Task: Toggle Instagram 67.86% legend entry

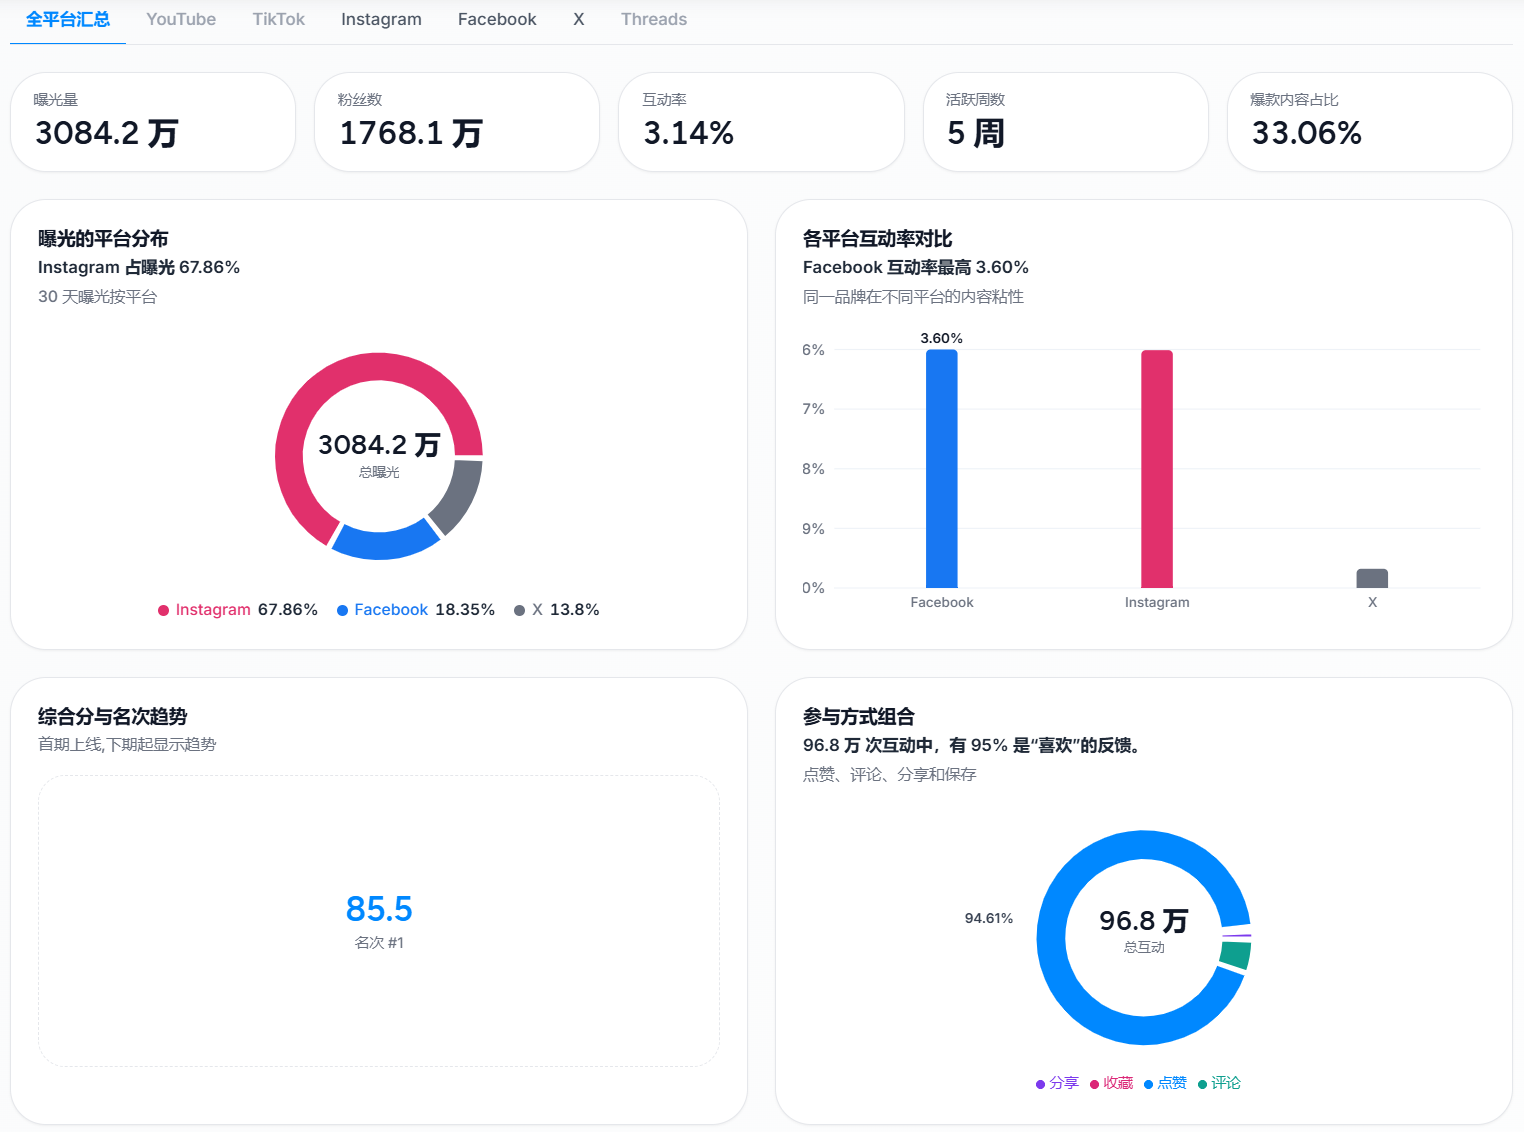Action: 238,610
